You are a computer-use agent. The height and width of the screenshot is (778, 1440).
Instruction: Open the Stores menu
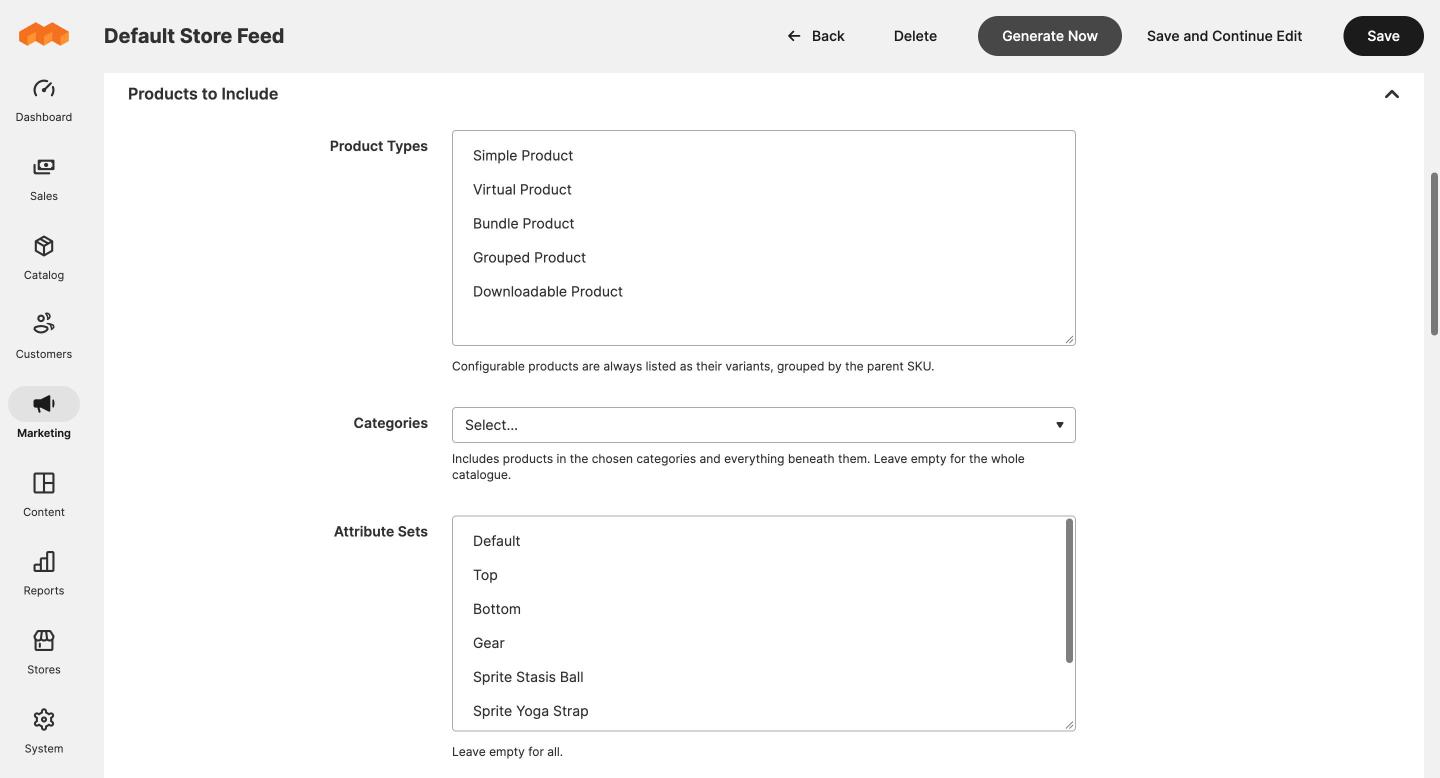click(44, 654)
